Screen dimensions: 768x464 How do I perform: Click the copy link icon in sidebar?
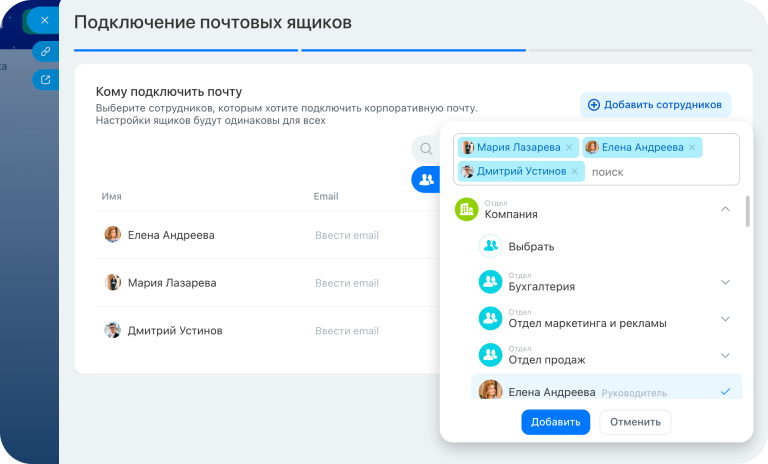tap(44, 50)
